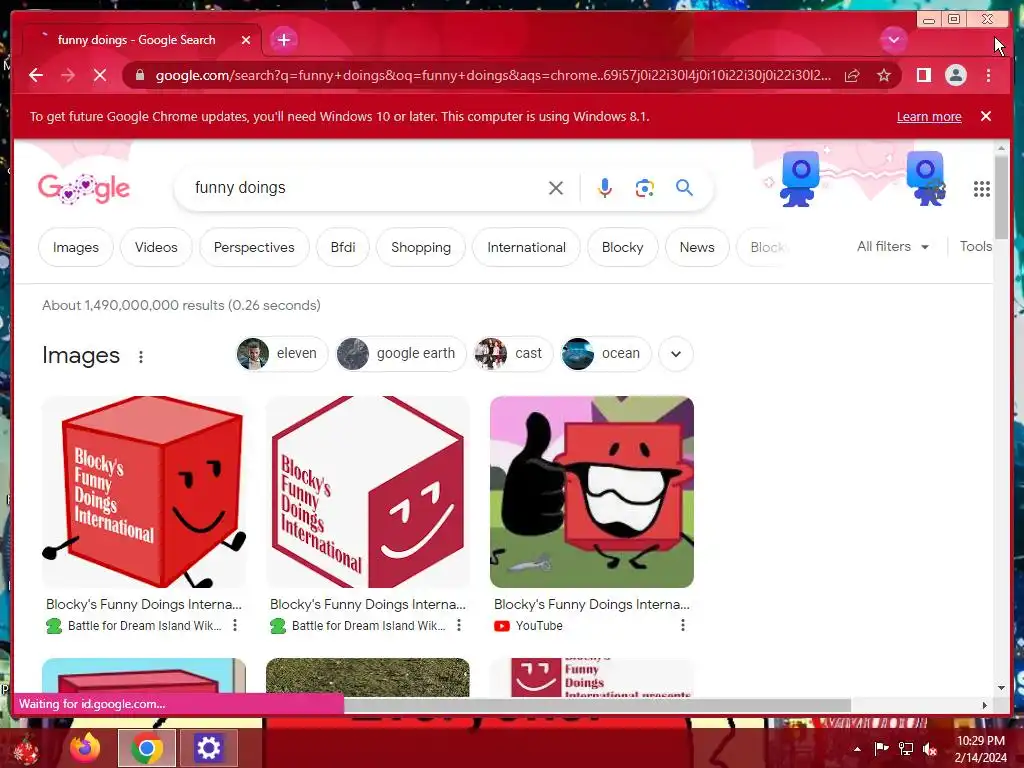Choose the Blocky filter chip

coord(622,248)
